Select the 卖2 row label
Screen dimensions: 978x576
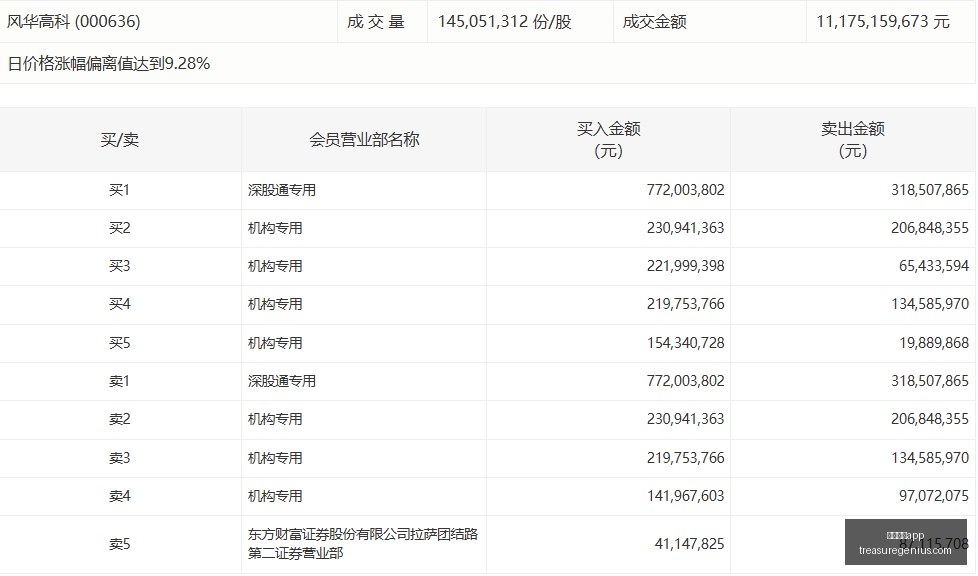click(x=120, y=419)
